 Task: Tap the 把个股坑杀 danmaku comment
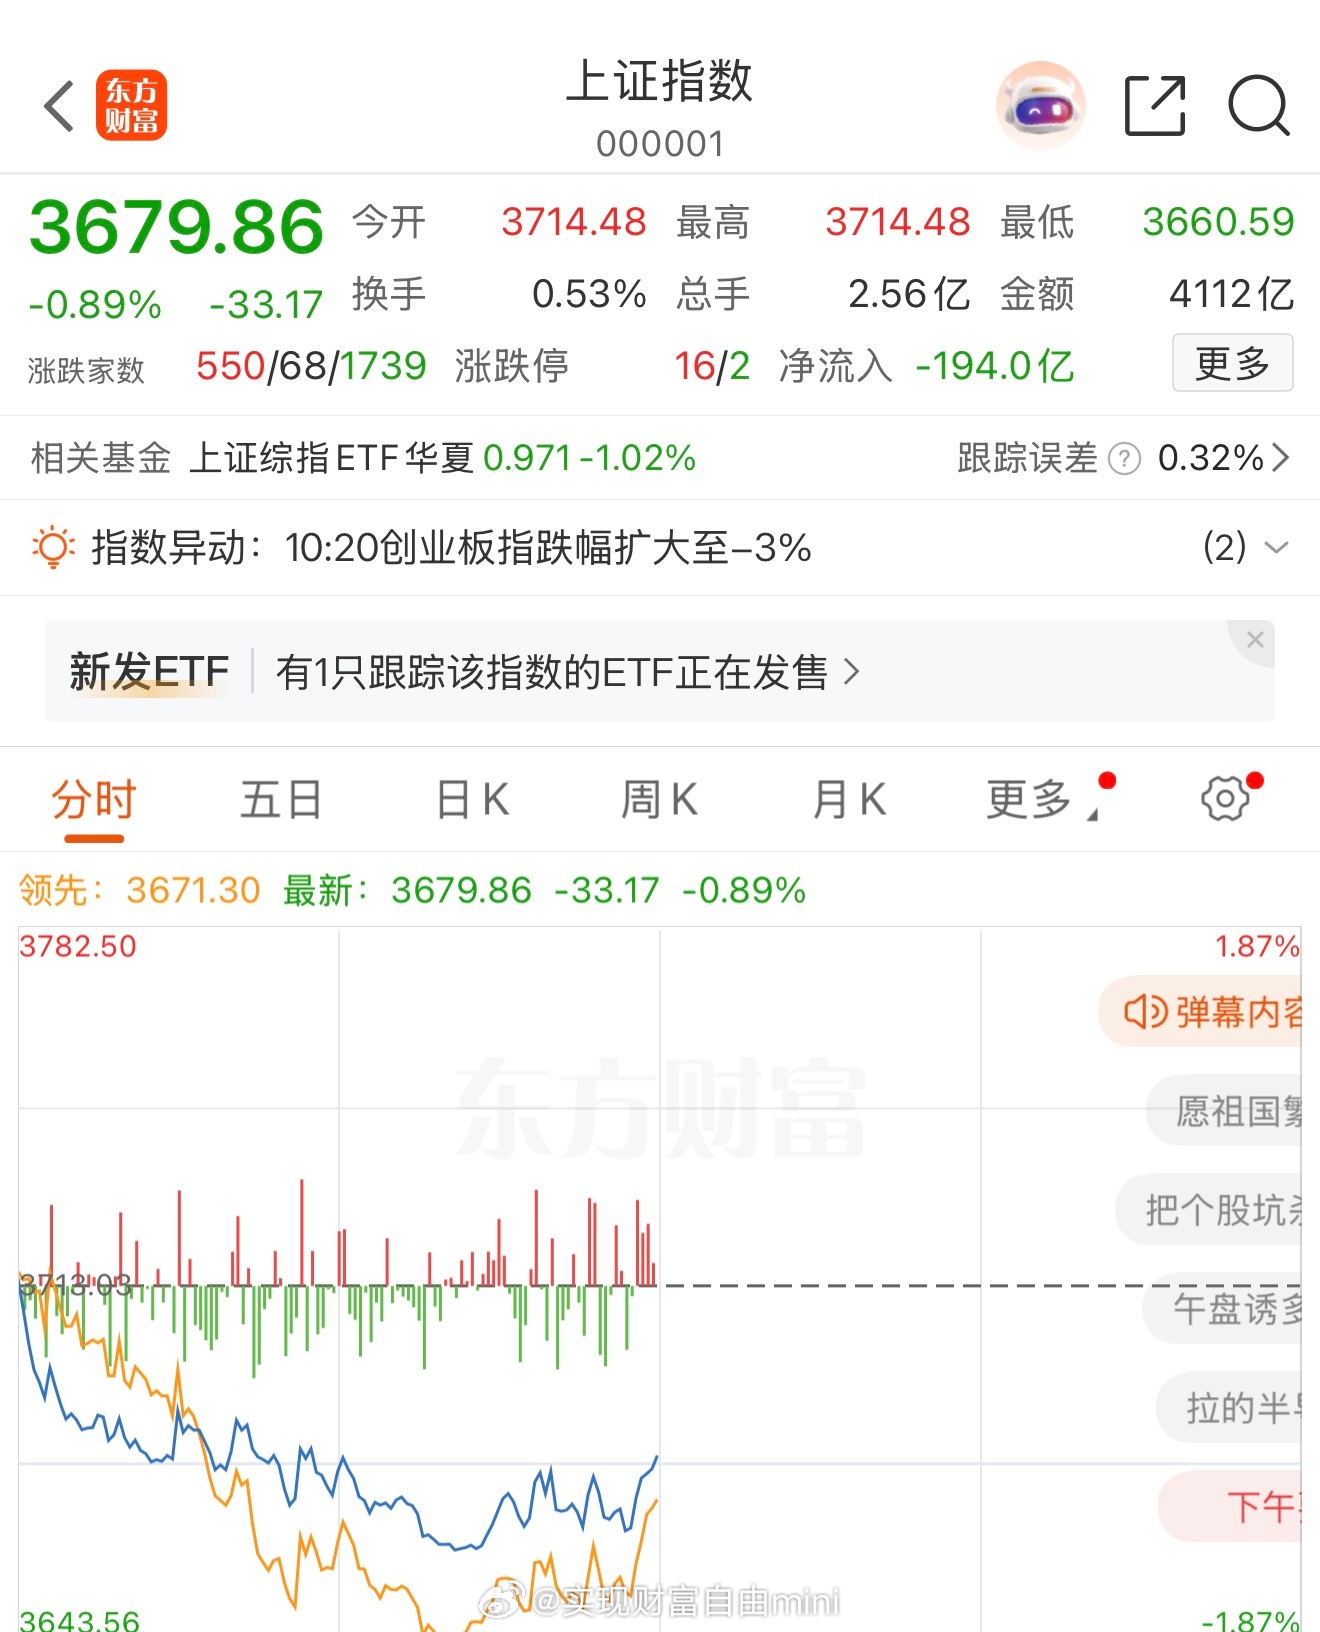(1210, 1210)
